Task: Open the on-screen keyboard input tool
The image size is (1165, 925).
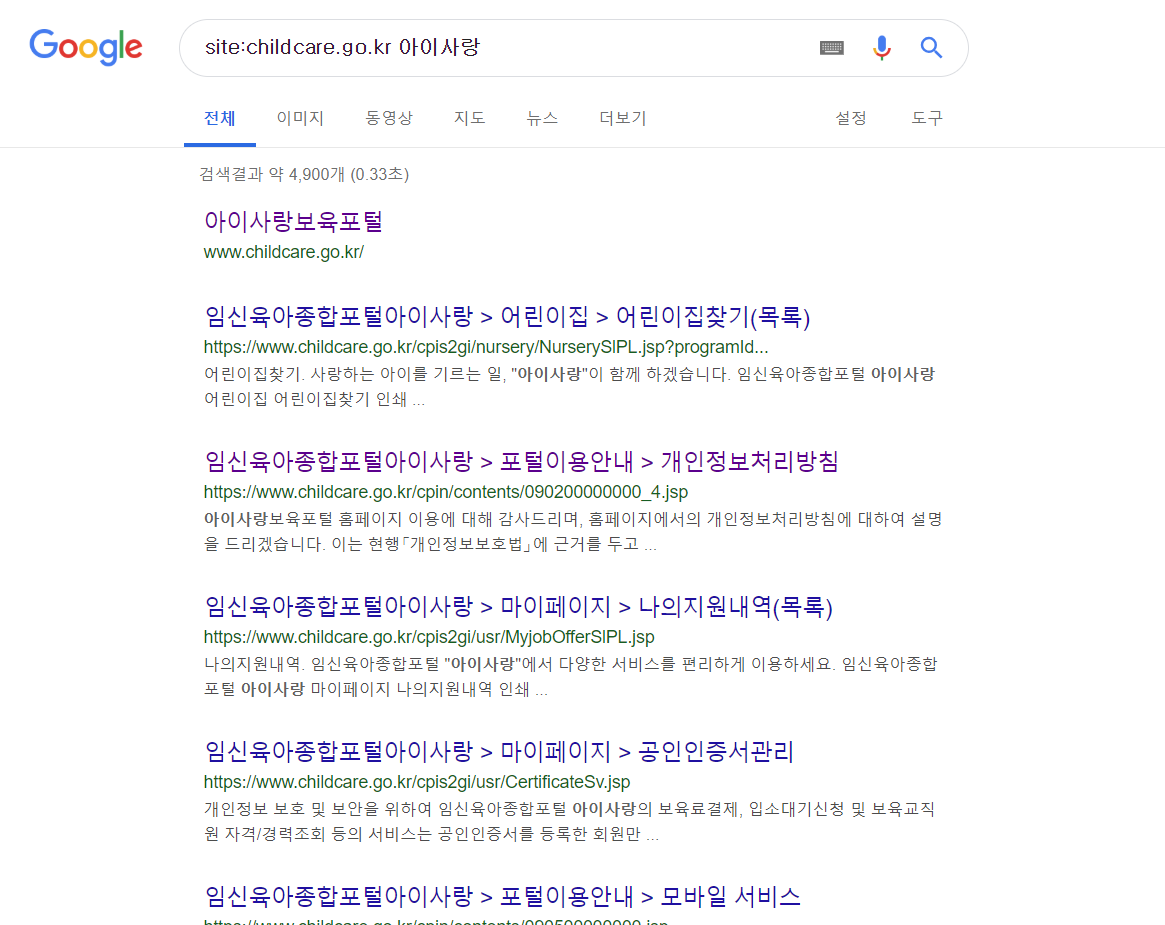Action: (x=832, y=48)
